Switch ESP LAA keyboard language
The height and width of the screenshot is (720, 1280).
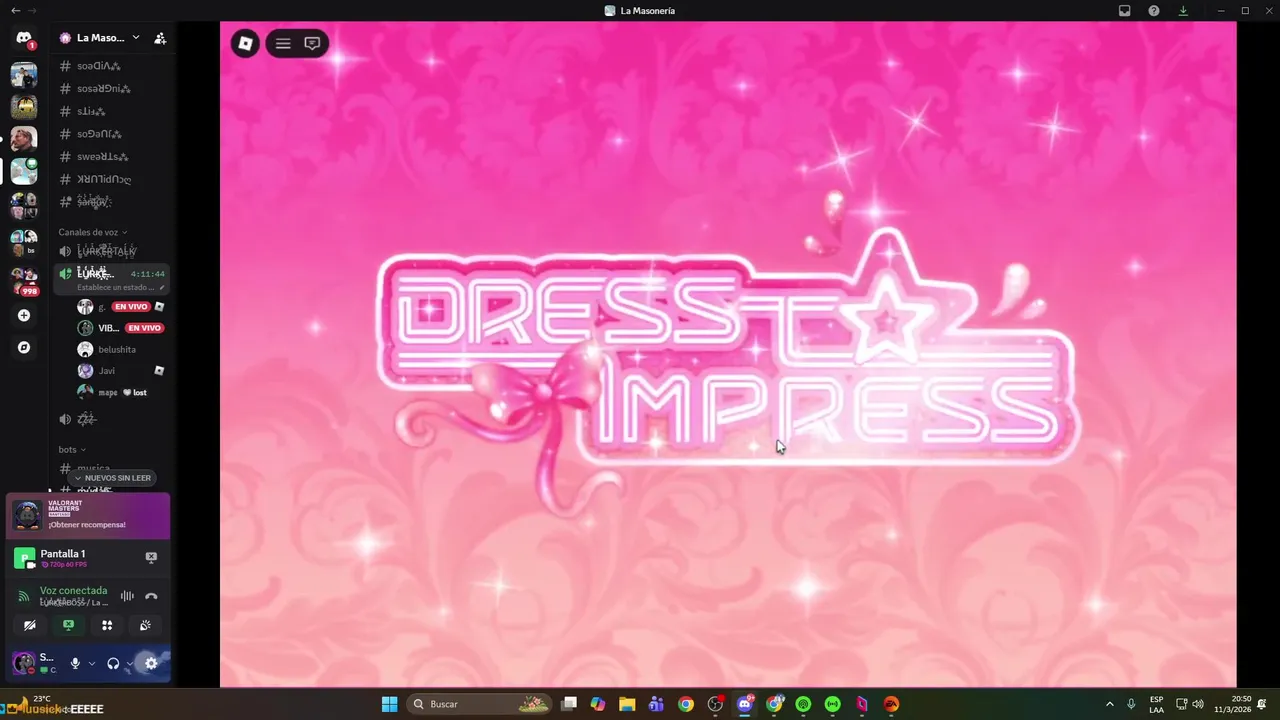pos(1156,704)
